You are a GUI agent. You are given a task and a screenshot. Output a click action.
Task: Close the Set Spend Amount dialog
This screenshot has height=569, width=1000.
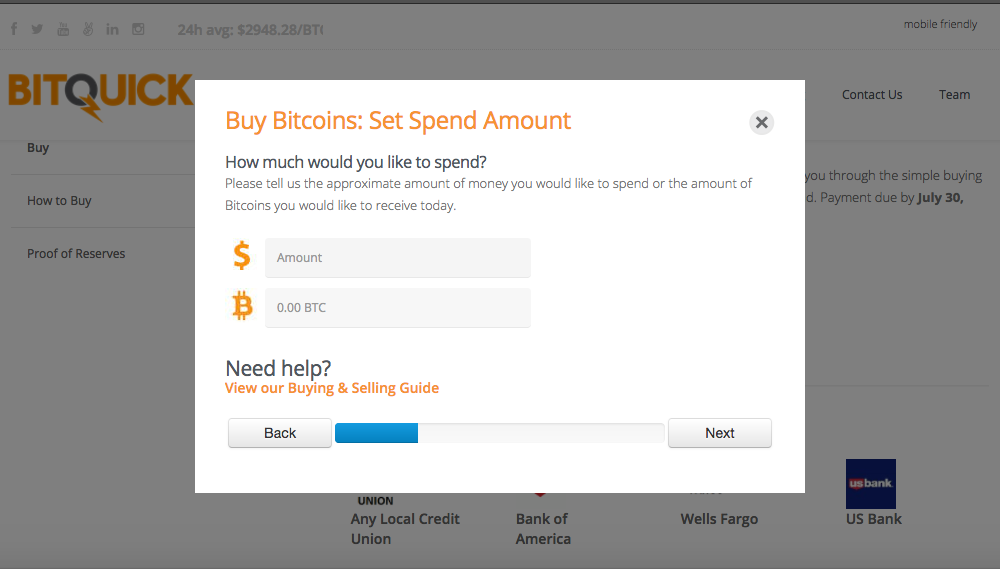(761, 122)
